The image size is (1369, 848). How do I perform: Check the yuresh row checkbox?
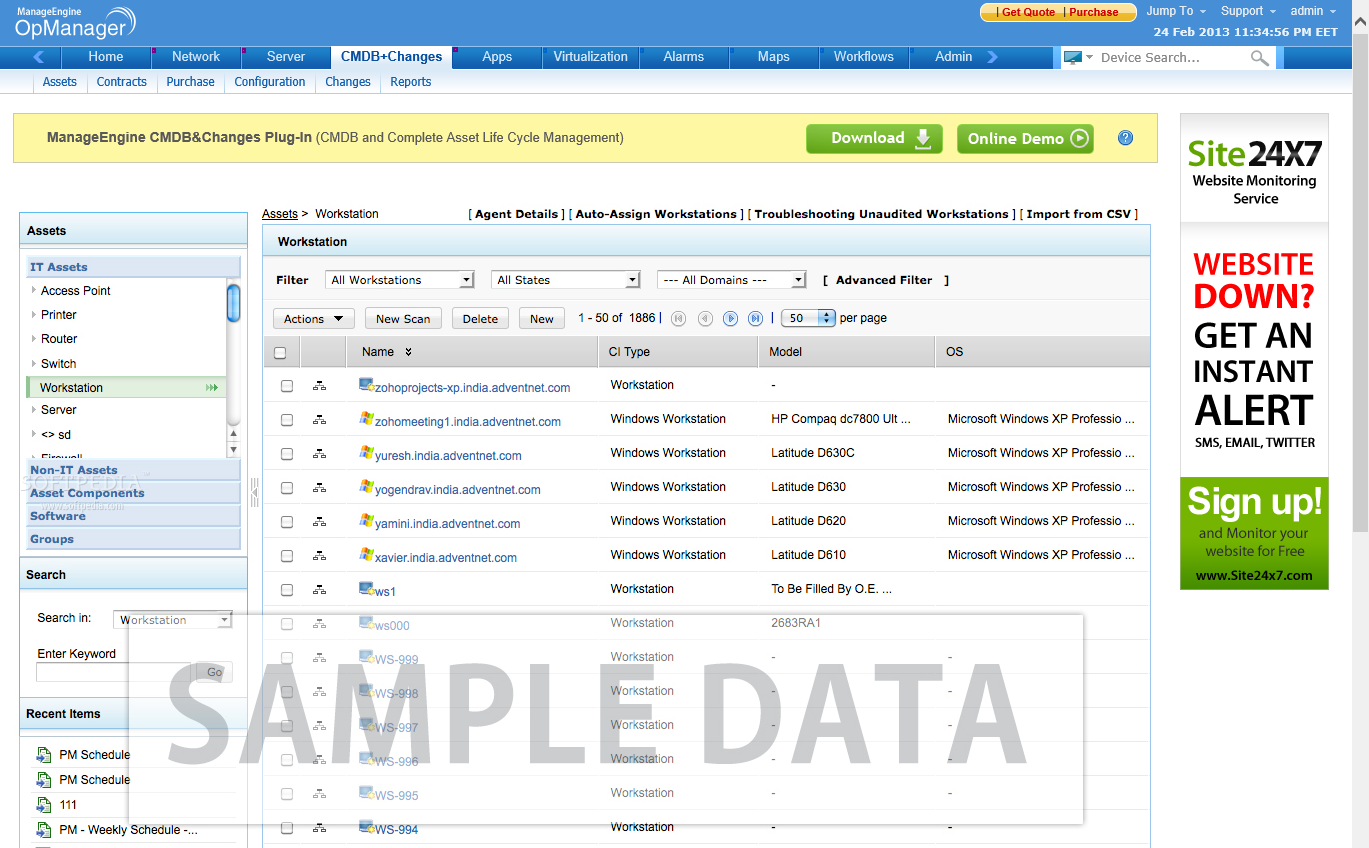pos(287,454)
